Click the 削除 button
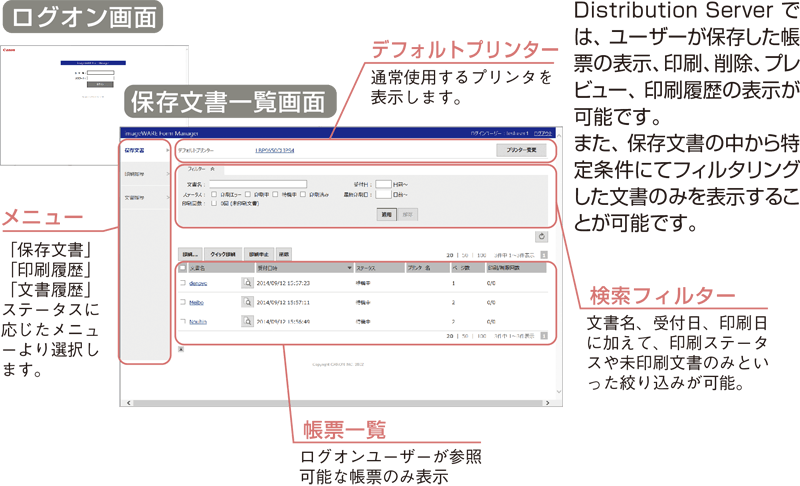Image resolution: width=800 pixels, height=486 pixels. tap(284, 254)
